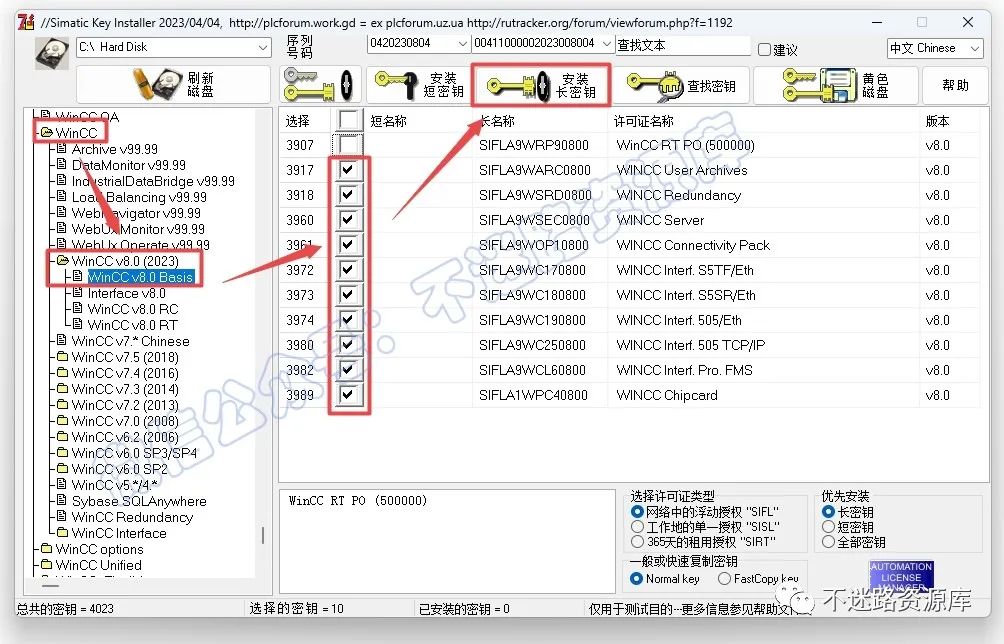Select Interface v8.0 tree item

pyautogui.click(x=126, y=293)
